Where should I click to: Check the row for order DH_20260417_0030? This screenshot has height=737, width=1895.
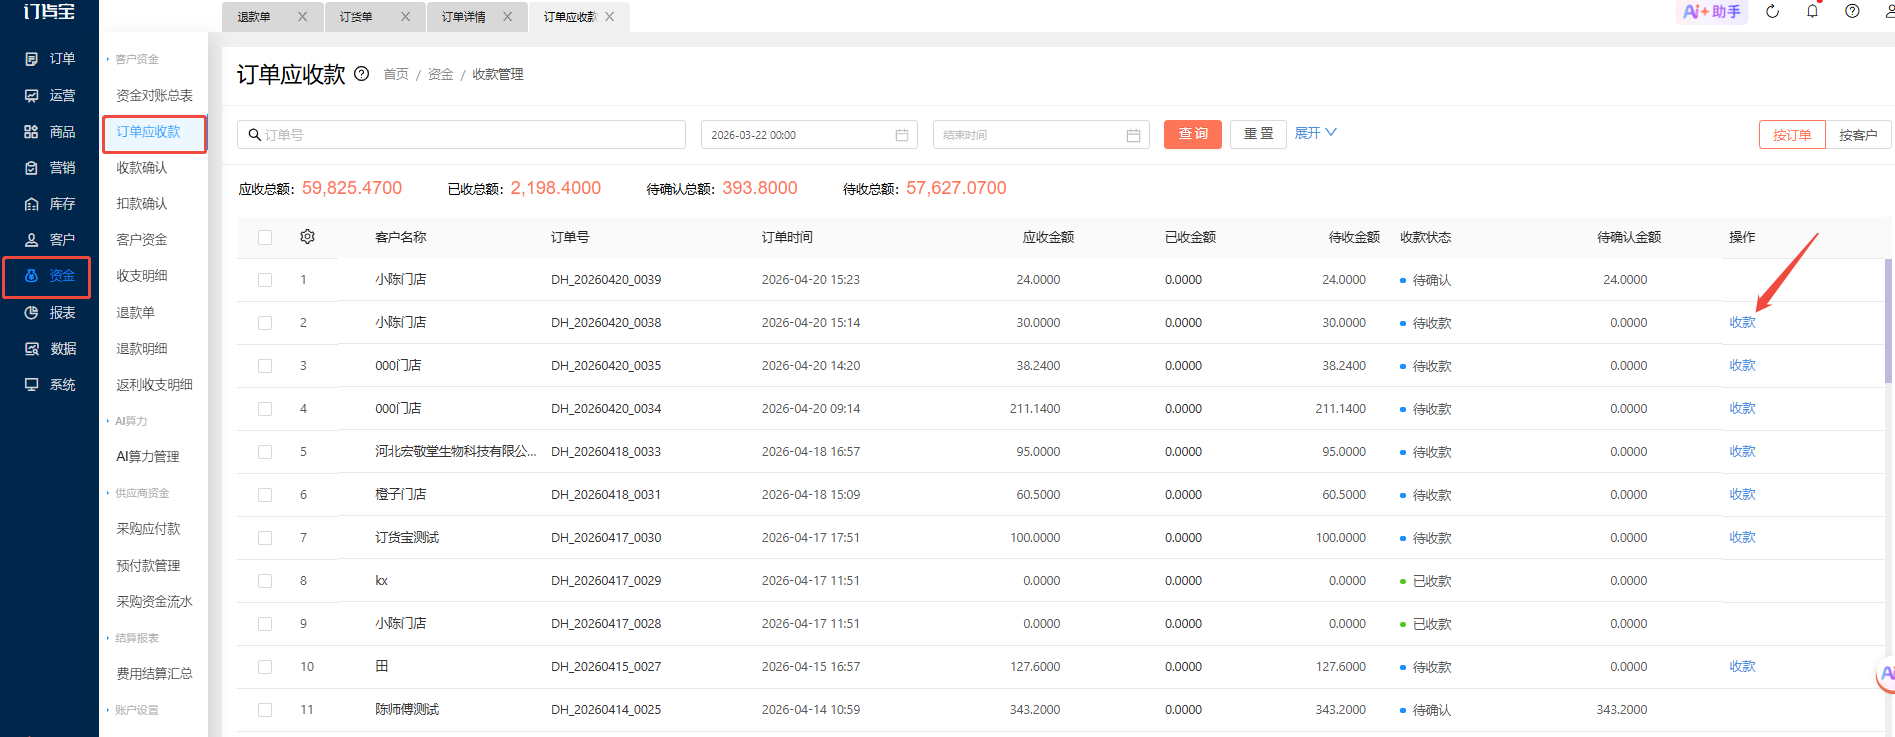265,538
